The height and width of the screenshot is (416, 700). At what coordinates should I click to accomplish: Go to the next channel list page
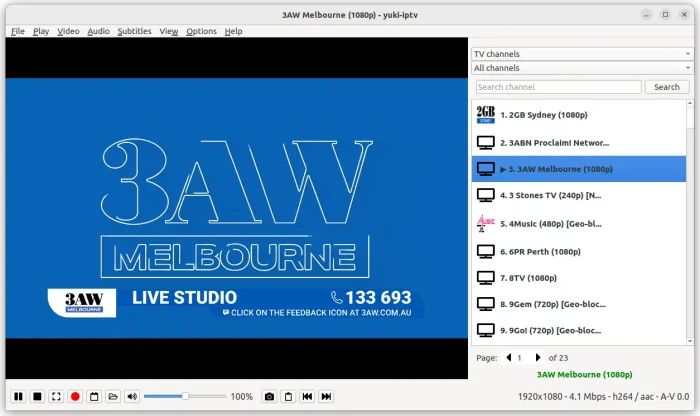pos(538,357)
